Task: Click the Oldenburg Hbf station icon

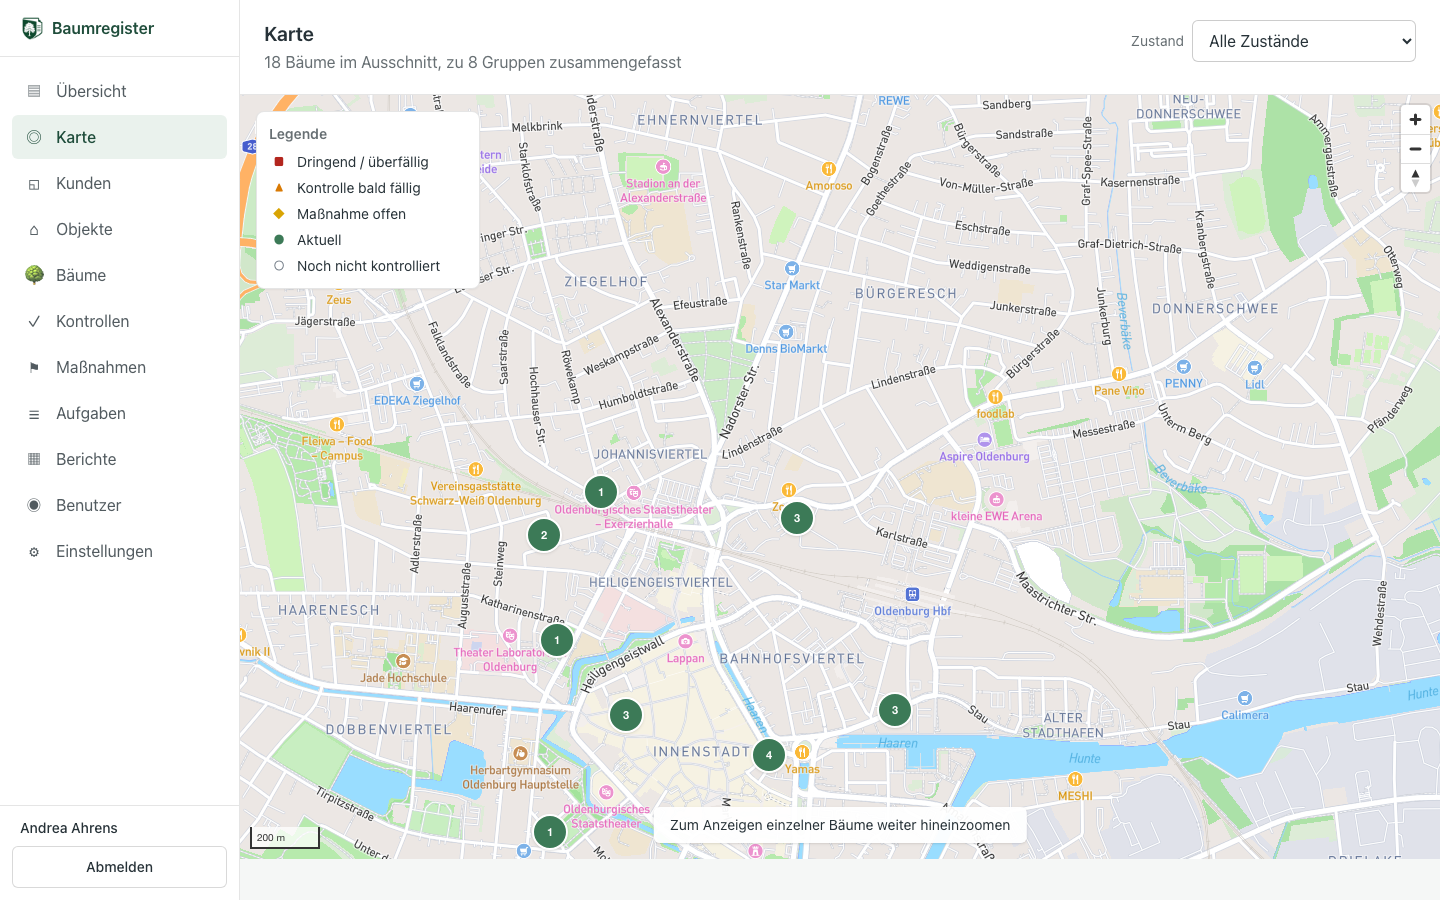Action: tap(912, 595)
